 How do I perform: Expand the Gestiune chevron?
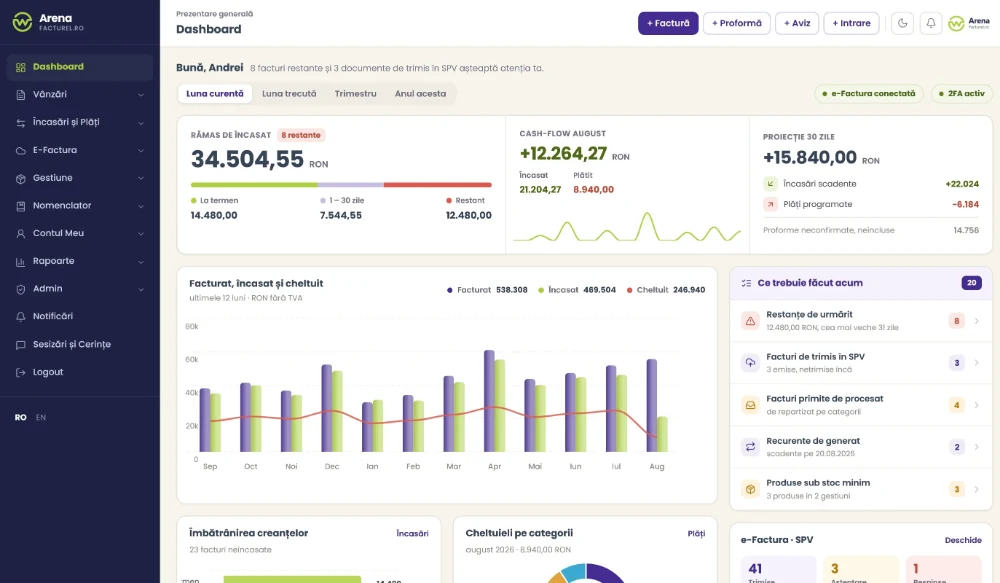pyautogui.click(x=141, y=178)
